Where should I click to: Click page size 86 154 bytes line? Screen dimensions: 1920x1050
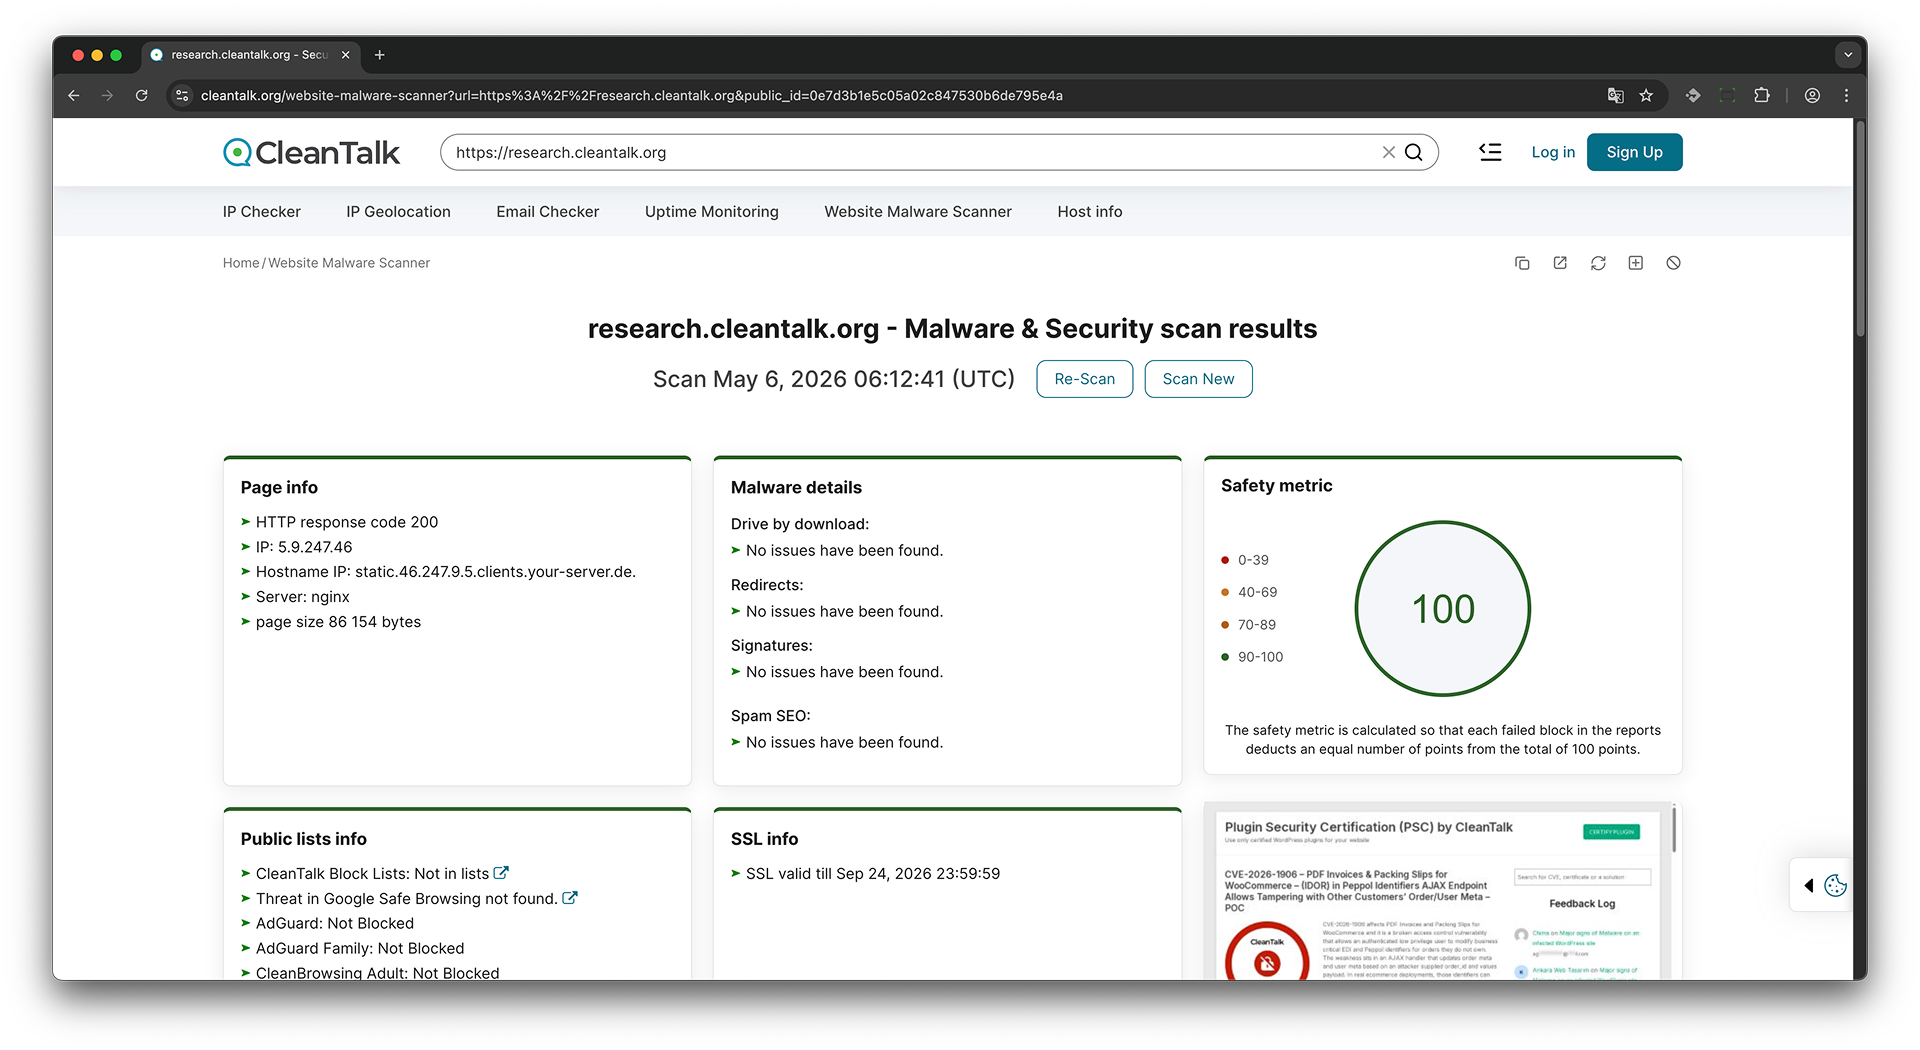(x=338, y=622)
